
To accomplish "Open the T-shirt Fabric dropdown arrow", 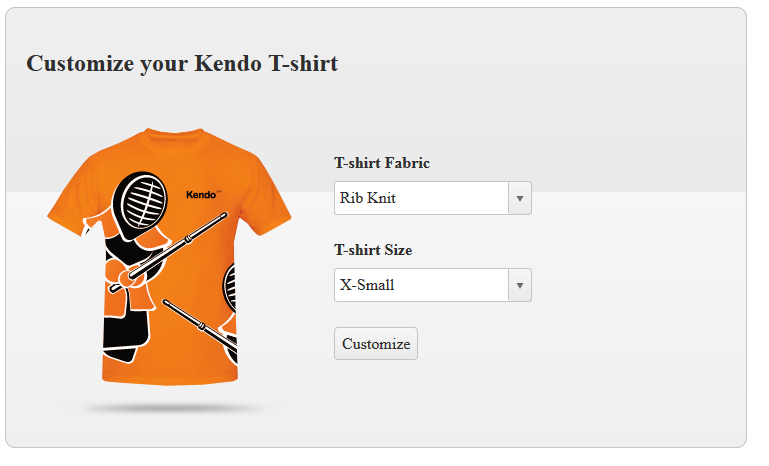I will [519, 198].
